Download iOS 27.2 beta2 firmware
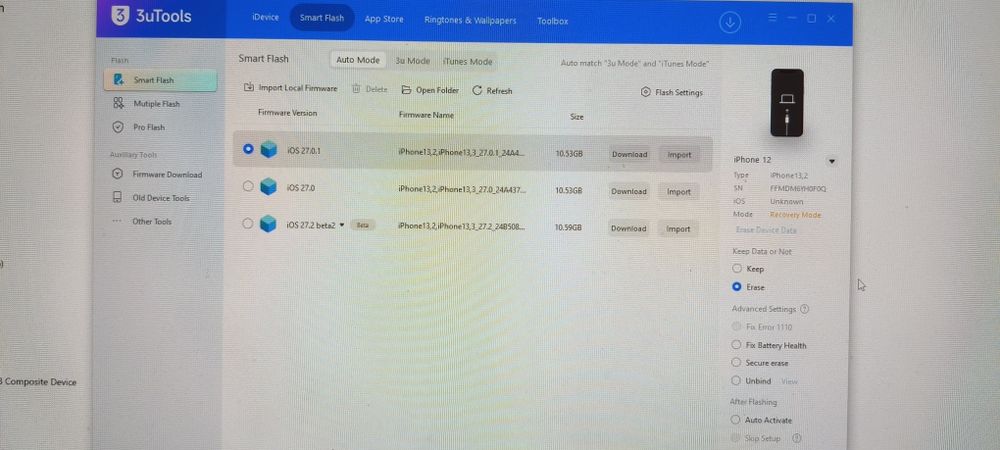The width and height of the screenshot is (1000, 450). 628,228
